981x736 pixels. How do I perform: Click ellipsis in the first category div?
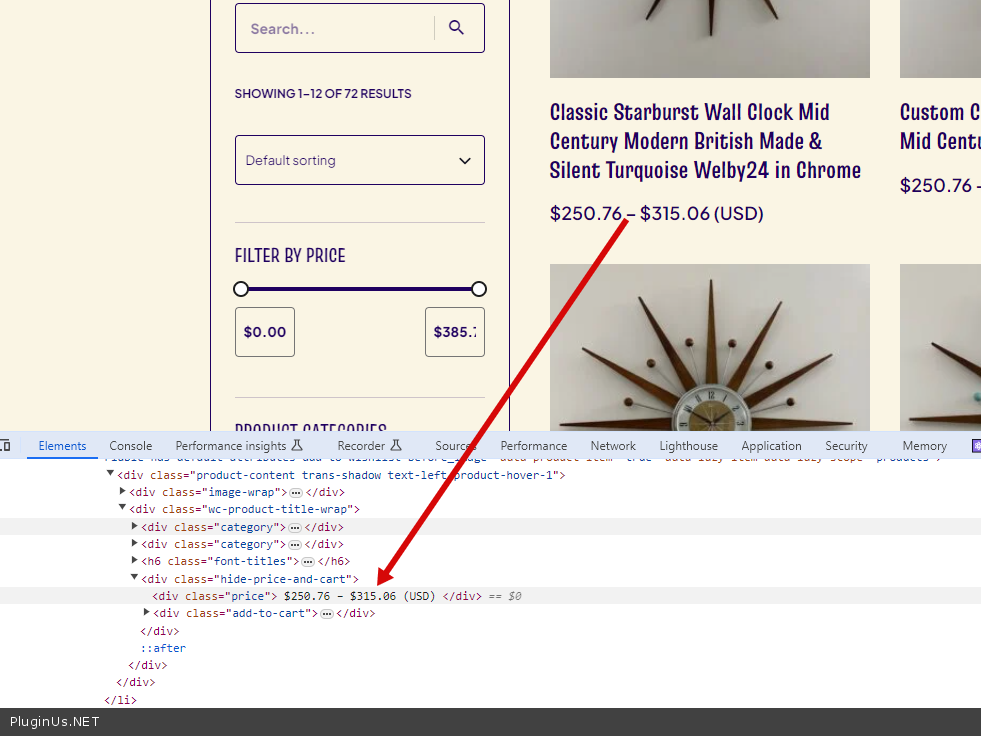click(x=295, y=527)
